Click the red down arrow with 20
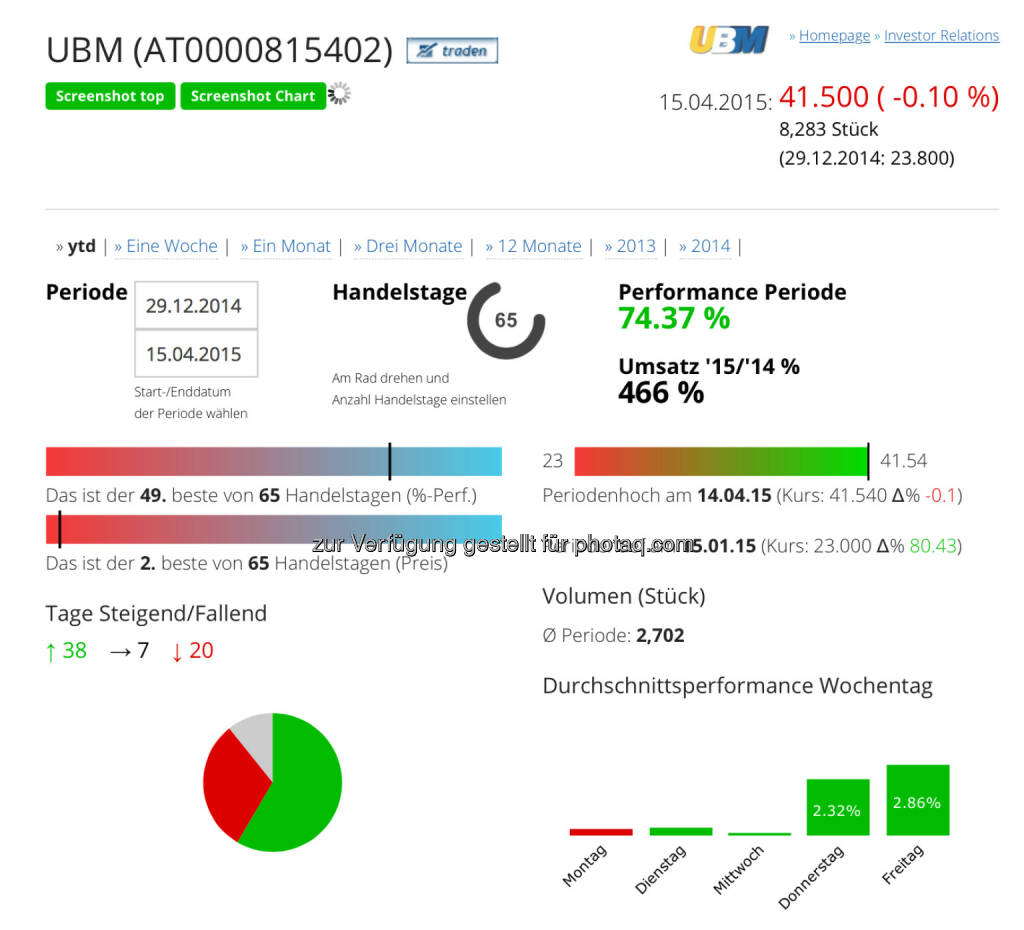Image resolution: width=1024 pixels, height=930 pixels. pyautogui.click(x=192, y=650)
